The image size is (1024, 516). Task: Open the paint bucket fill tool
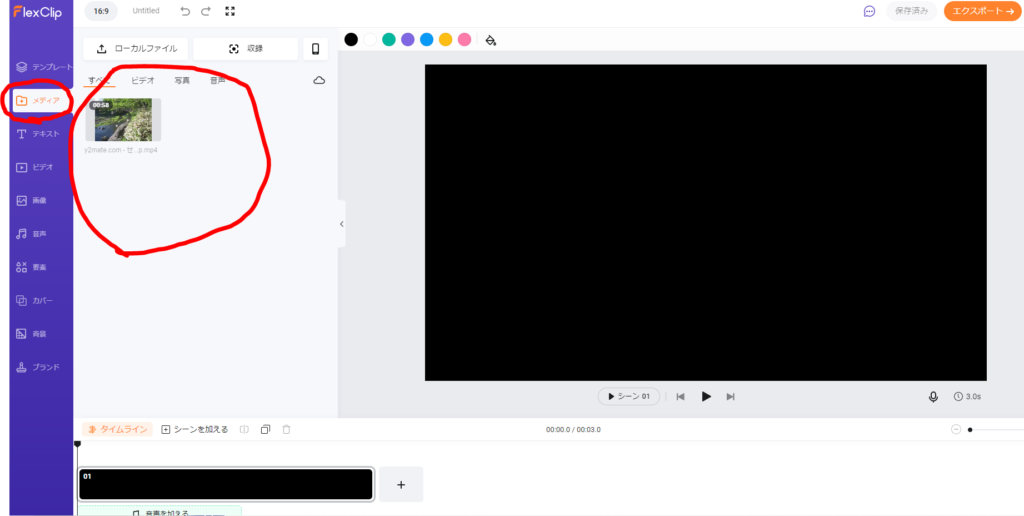click(x=490, y=40)
